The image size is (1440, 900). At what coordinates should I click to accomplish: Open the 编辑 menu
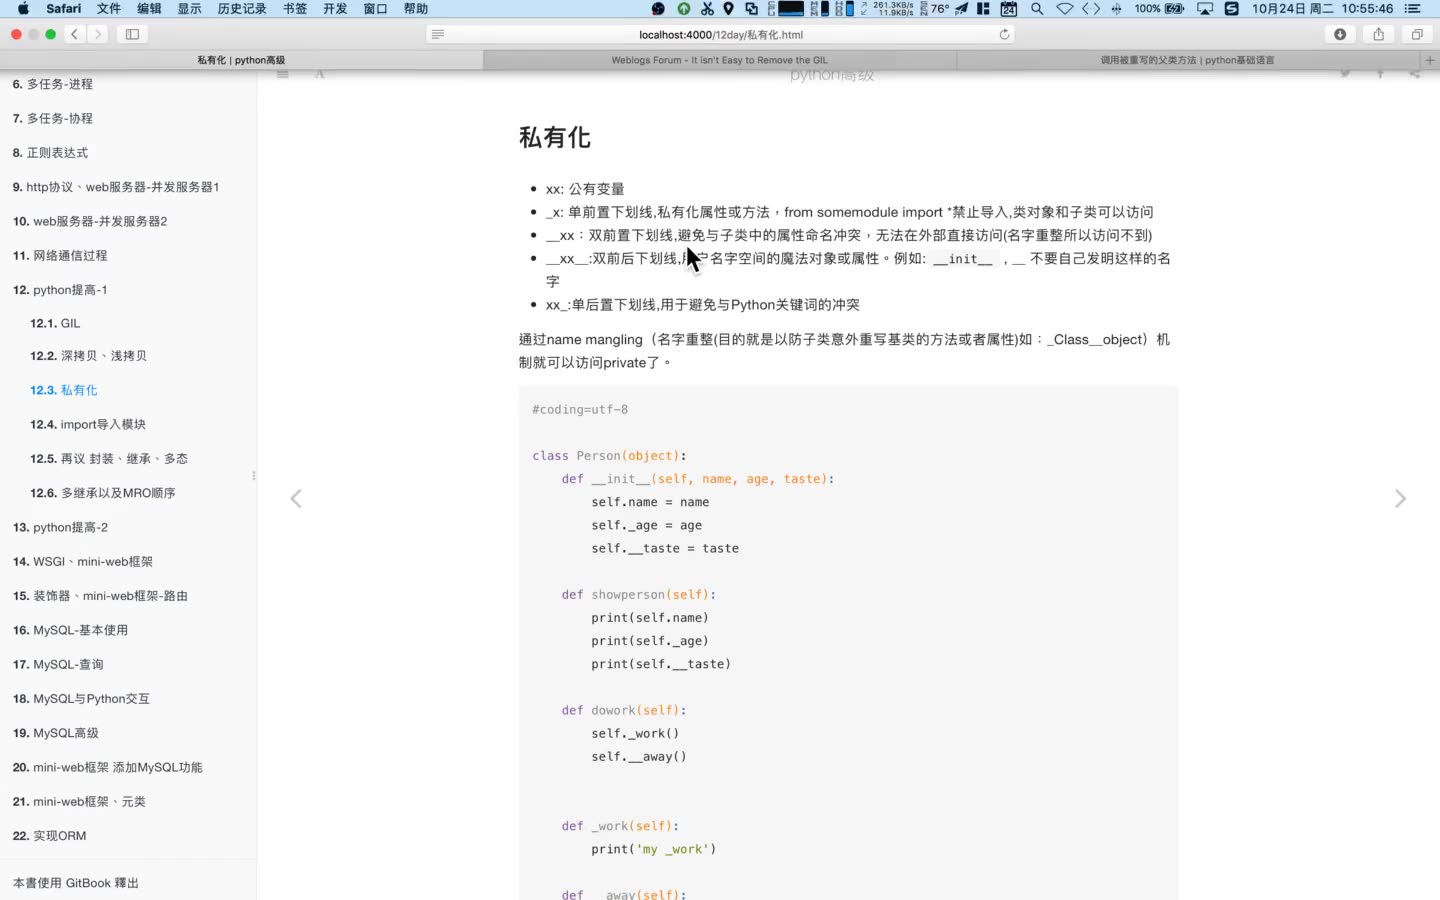149,8
